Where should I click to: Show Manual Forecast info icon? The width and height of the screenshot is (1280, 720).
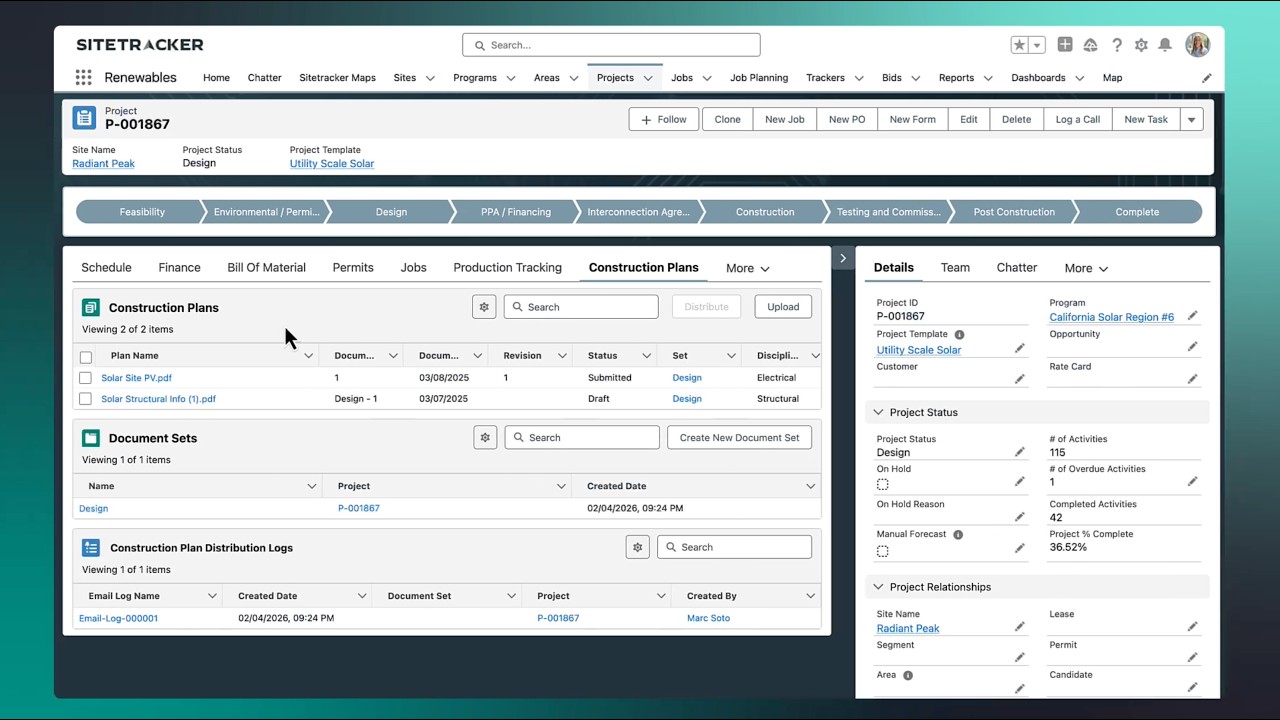coord(957,535)
